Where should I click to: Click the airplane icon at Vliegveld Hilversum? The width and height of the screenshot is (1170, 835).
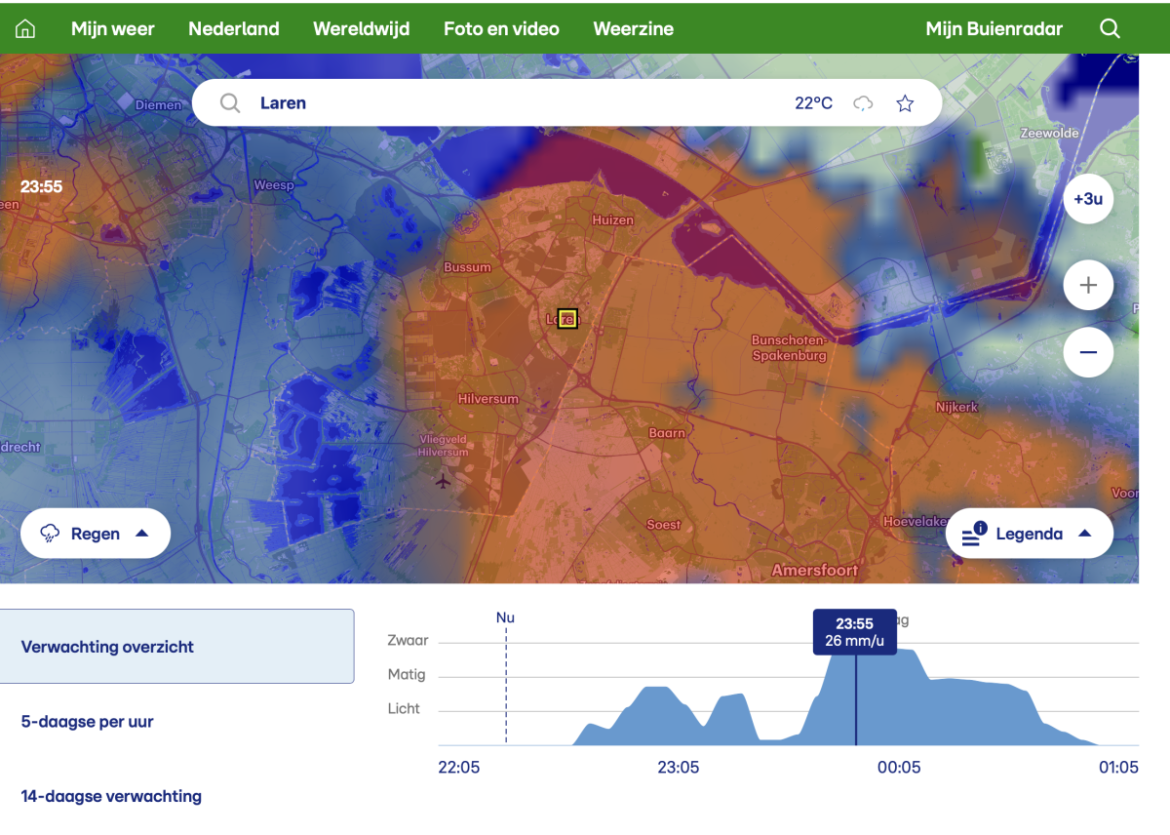[x=443, y=481]
